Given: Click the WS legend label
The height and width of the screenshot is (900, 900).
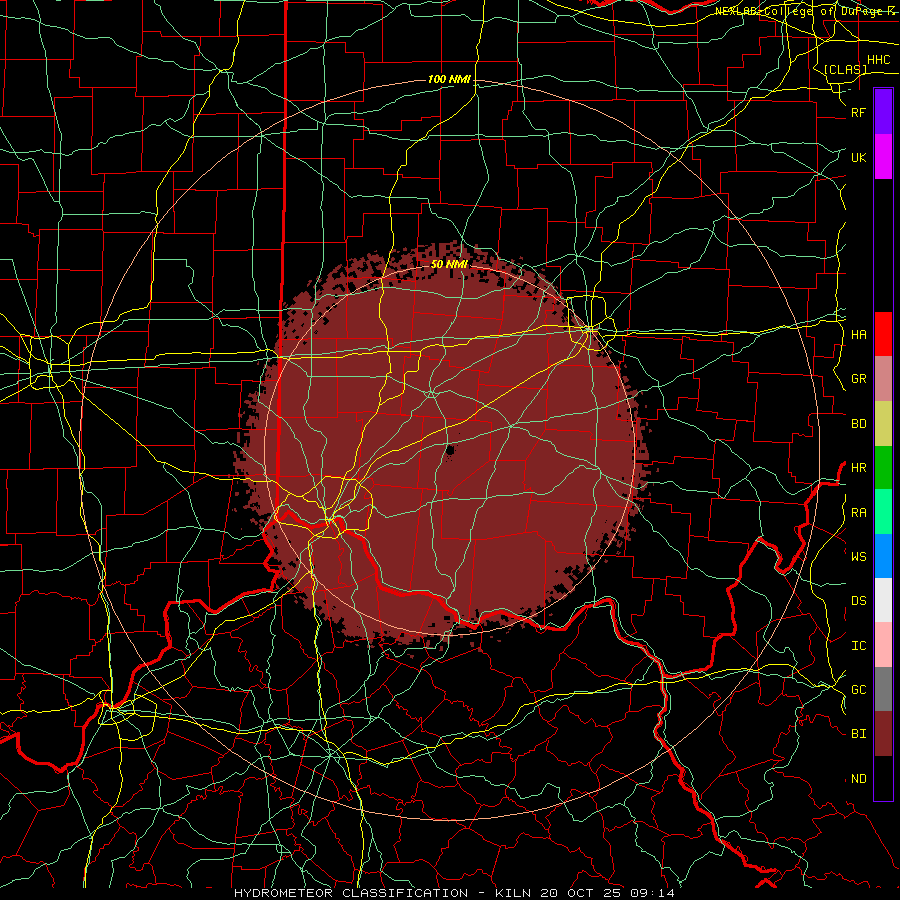Looking at the screenshot, I should (x=859, y=556).
